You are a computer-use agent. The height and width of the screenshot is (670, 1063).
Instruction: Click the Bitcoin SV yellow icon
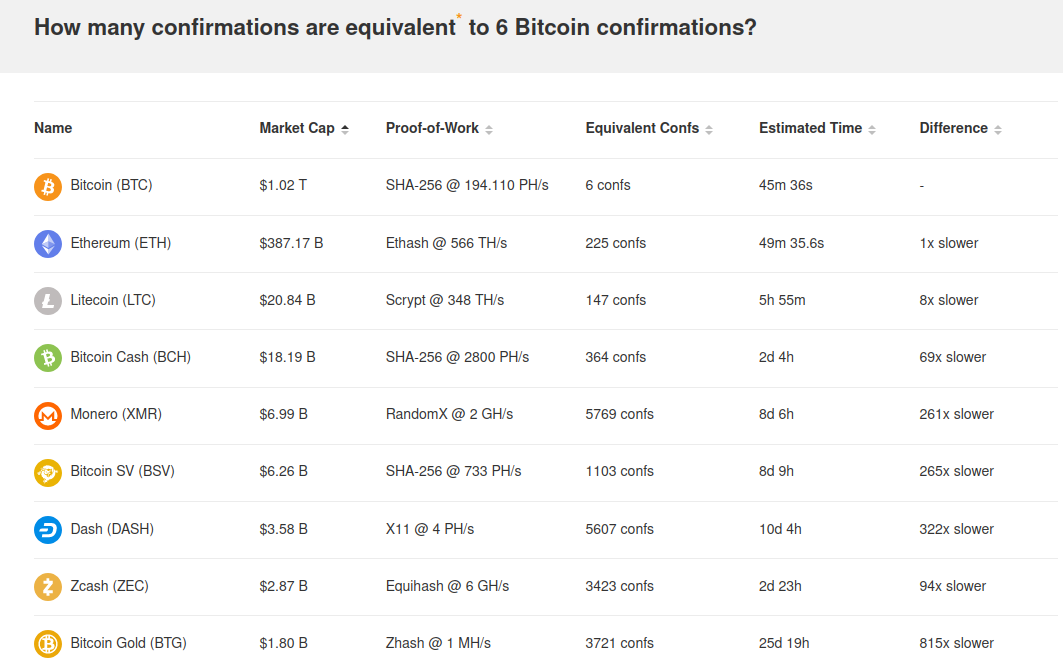[48, 472]
